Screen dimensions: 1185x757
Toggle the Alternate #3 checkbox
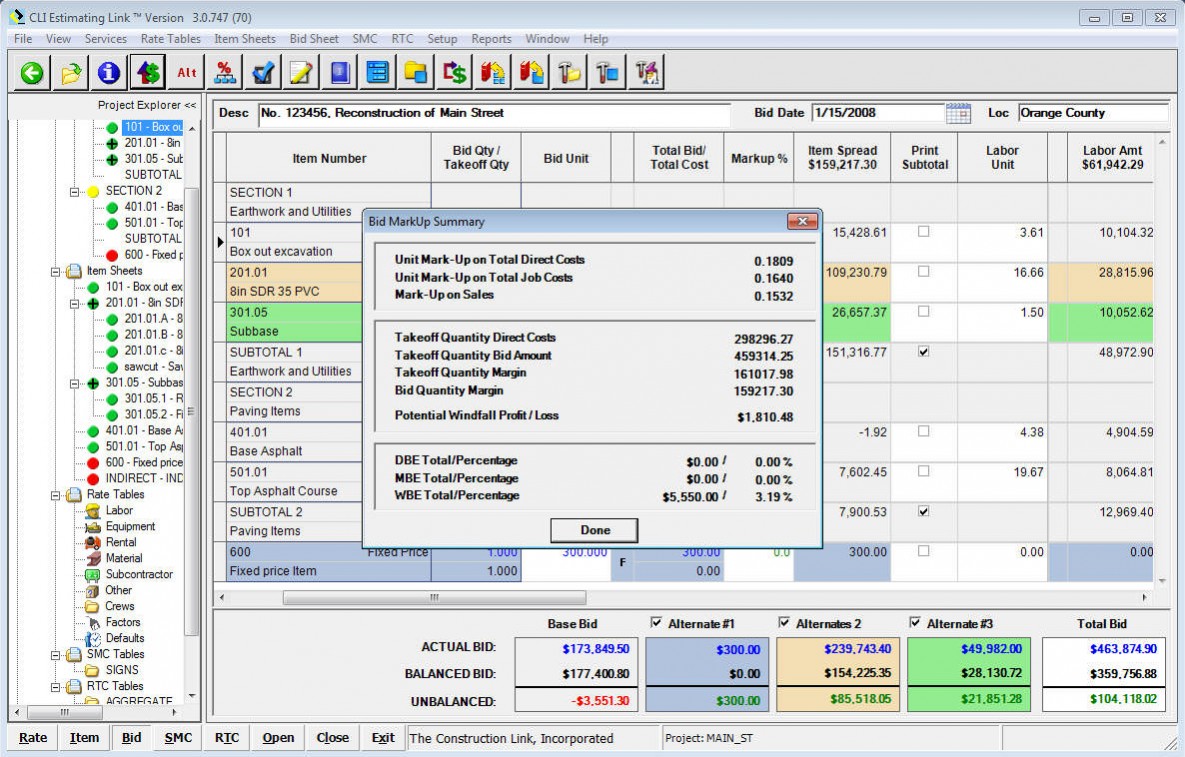(914, 623)
